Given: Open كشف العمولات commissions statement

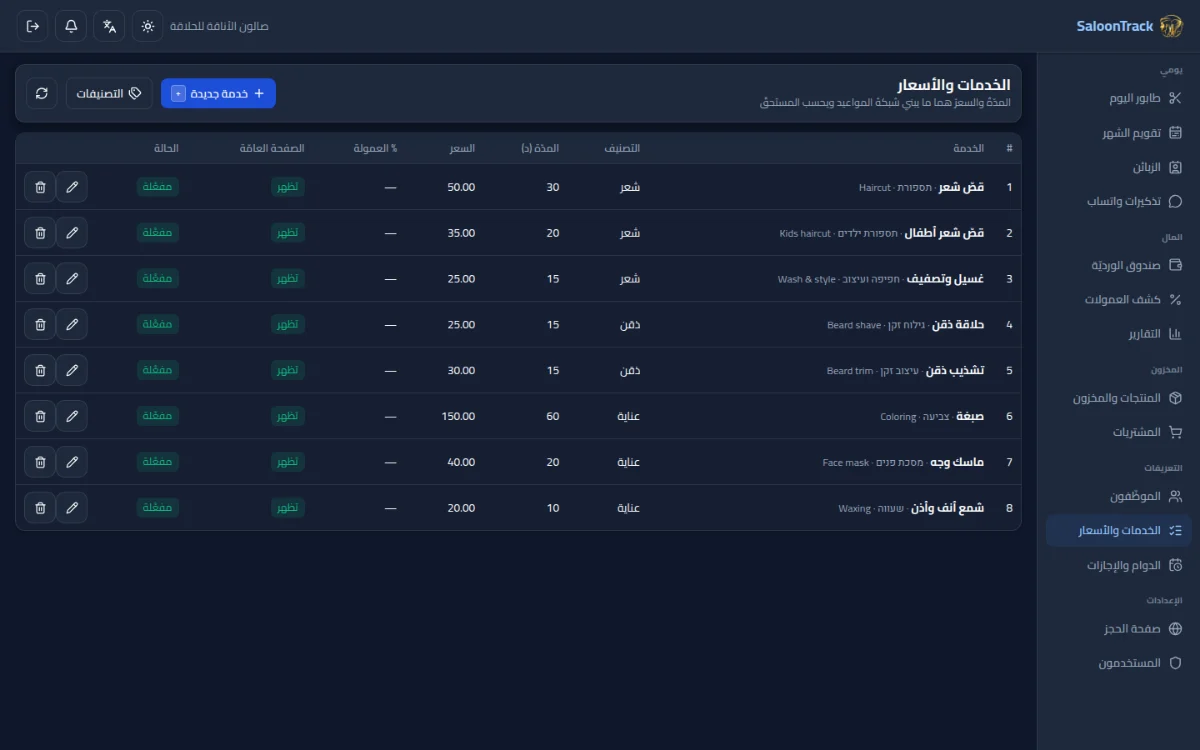Looking at the screenshot, I should [x=1119, y=299].
